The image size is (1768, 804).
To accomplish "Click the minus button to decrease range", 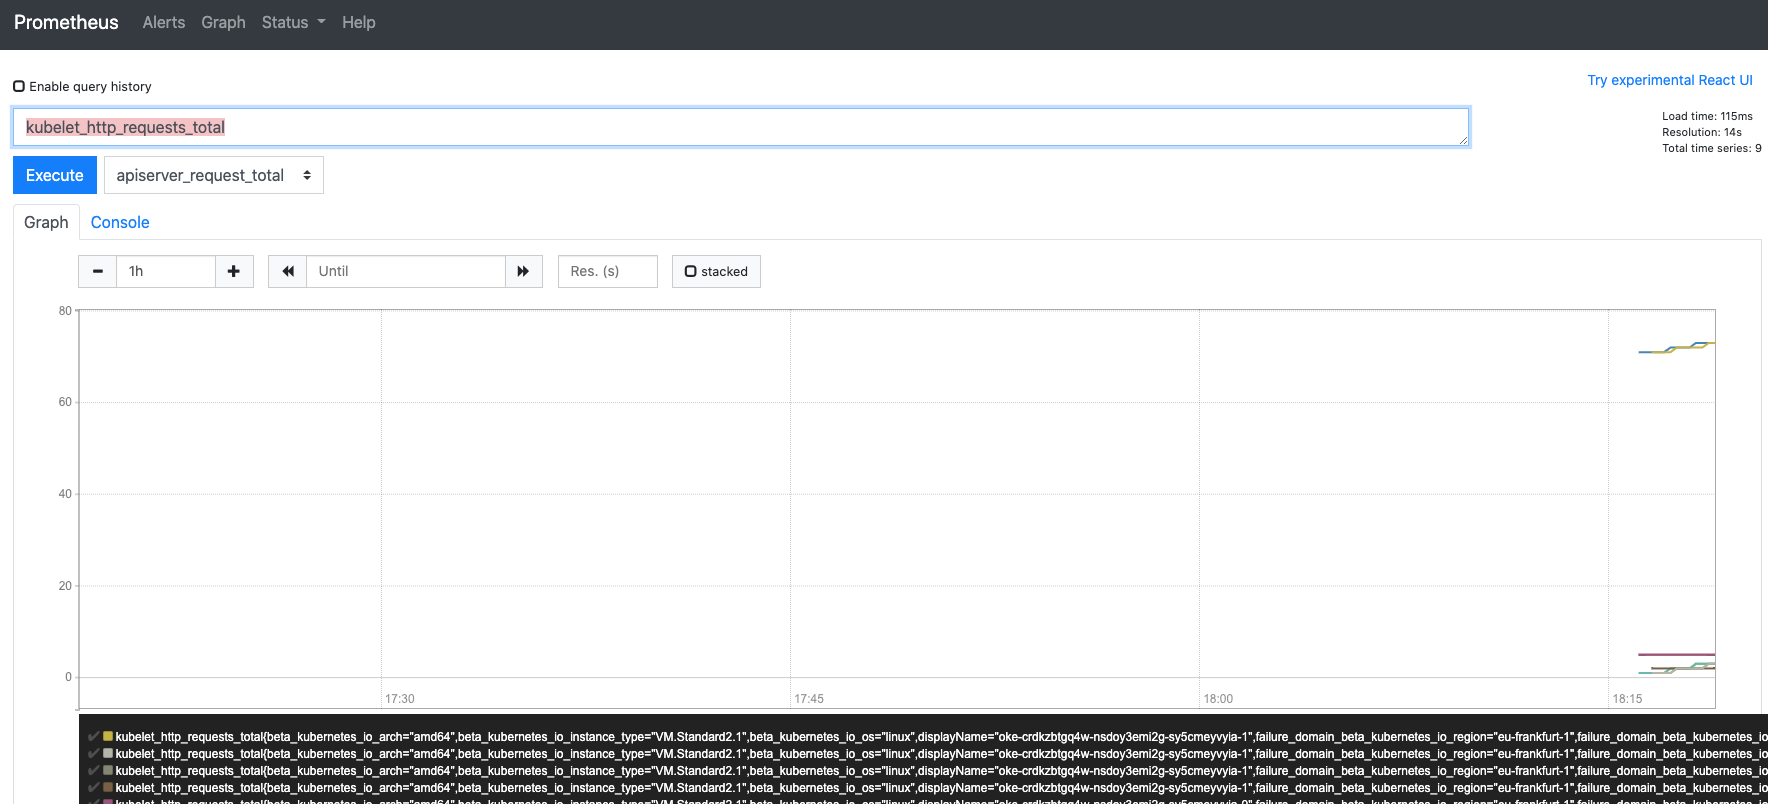I will (x=97, y=271).
